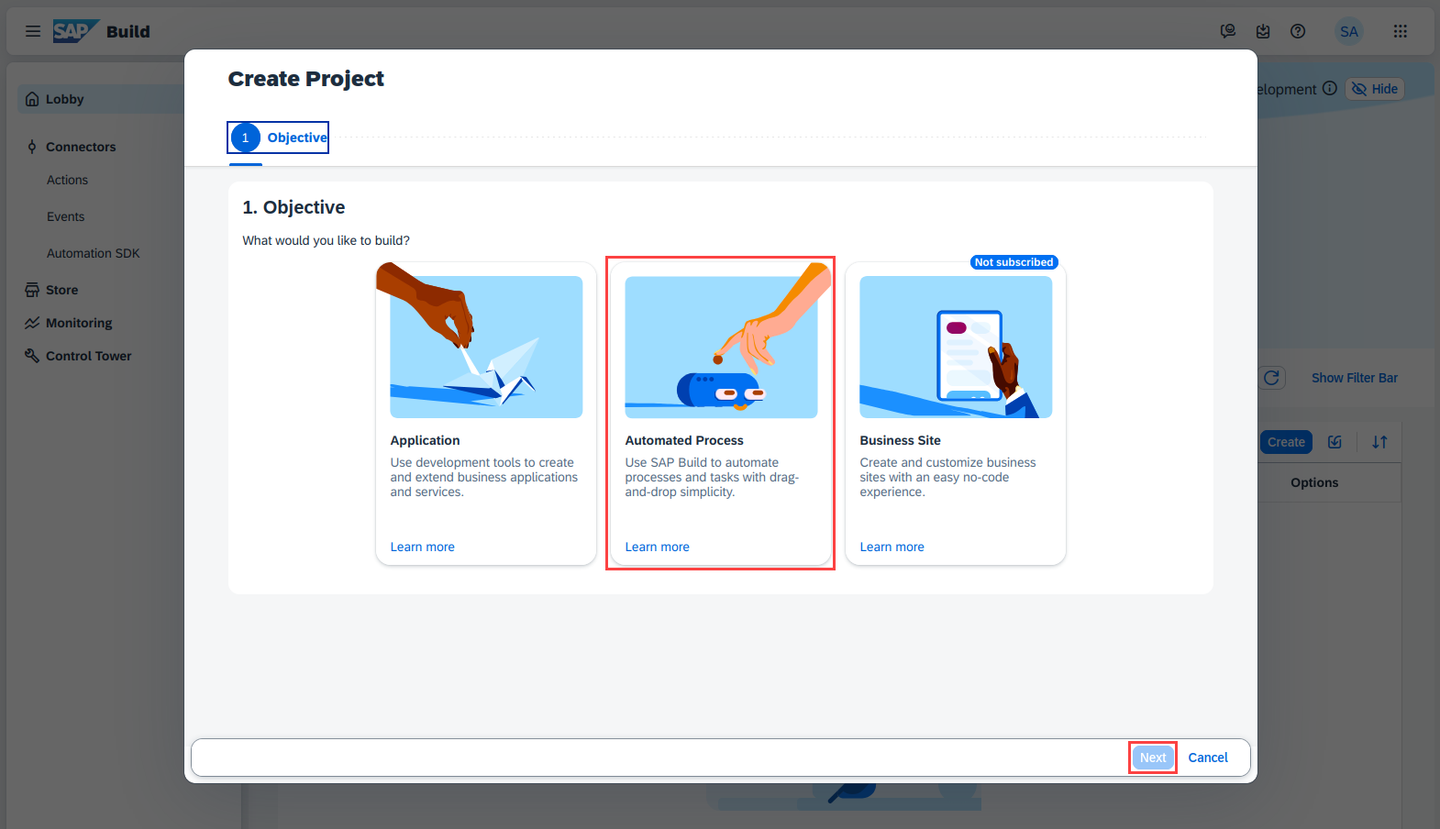The height and width of the screenshot is (829, 1440).
Task: Click the Application title text
Action: pos(425,440)
